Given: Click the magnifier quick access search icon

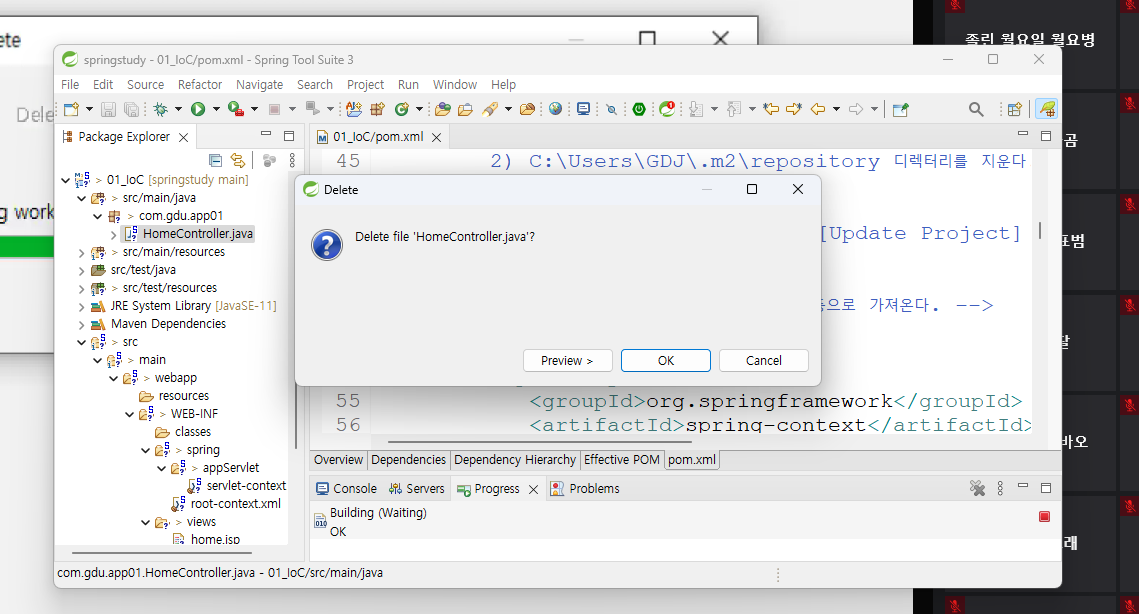Looking at the screenshot, I should click(x=976, y=109).
